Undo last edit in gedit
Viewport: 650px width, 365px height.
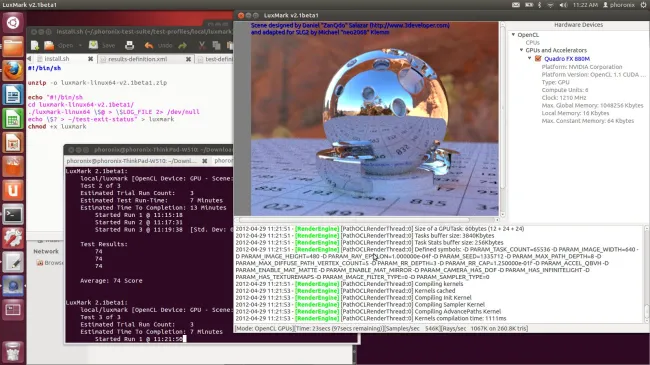(158, 45)
